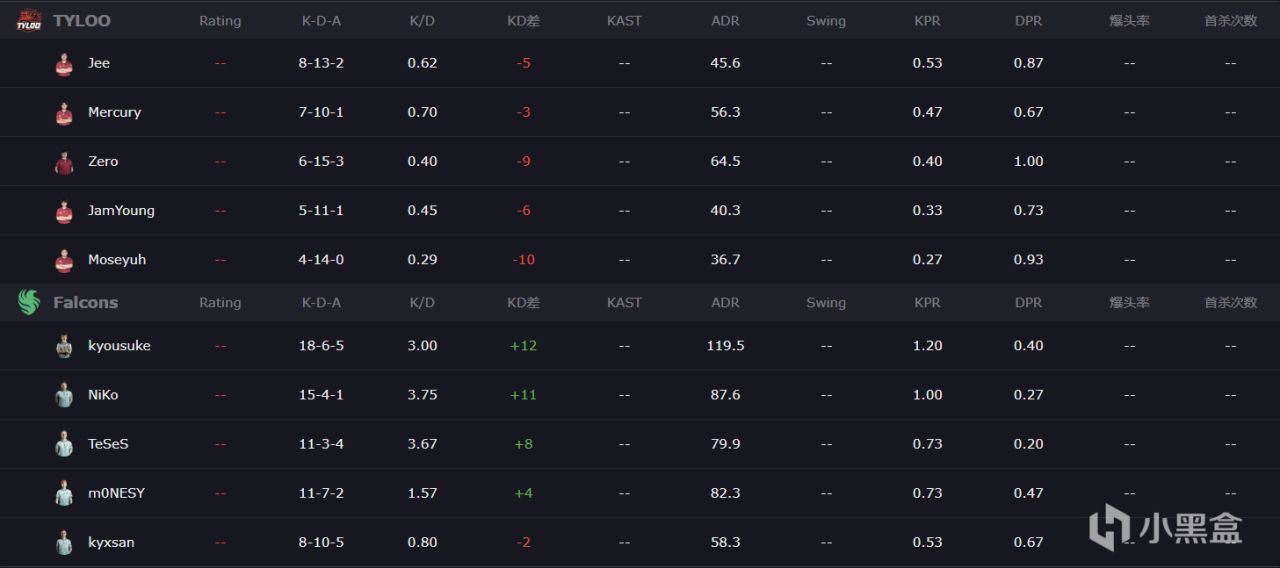
Task: Open the Falcons team name link
Action: 85,302
